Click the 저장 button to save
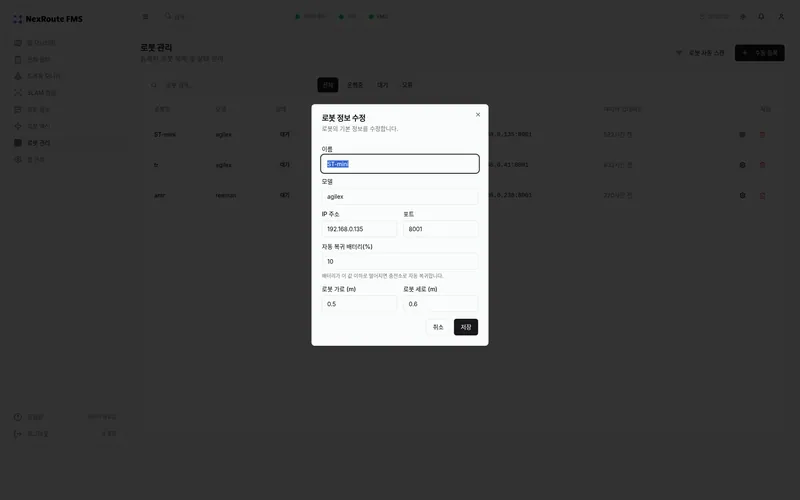The image size is (800, 500). point(466,327)
